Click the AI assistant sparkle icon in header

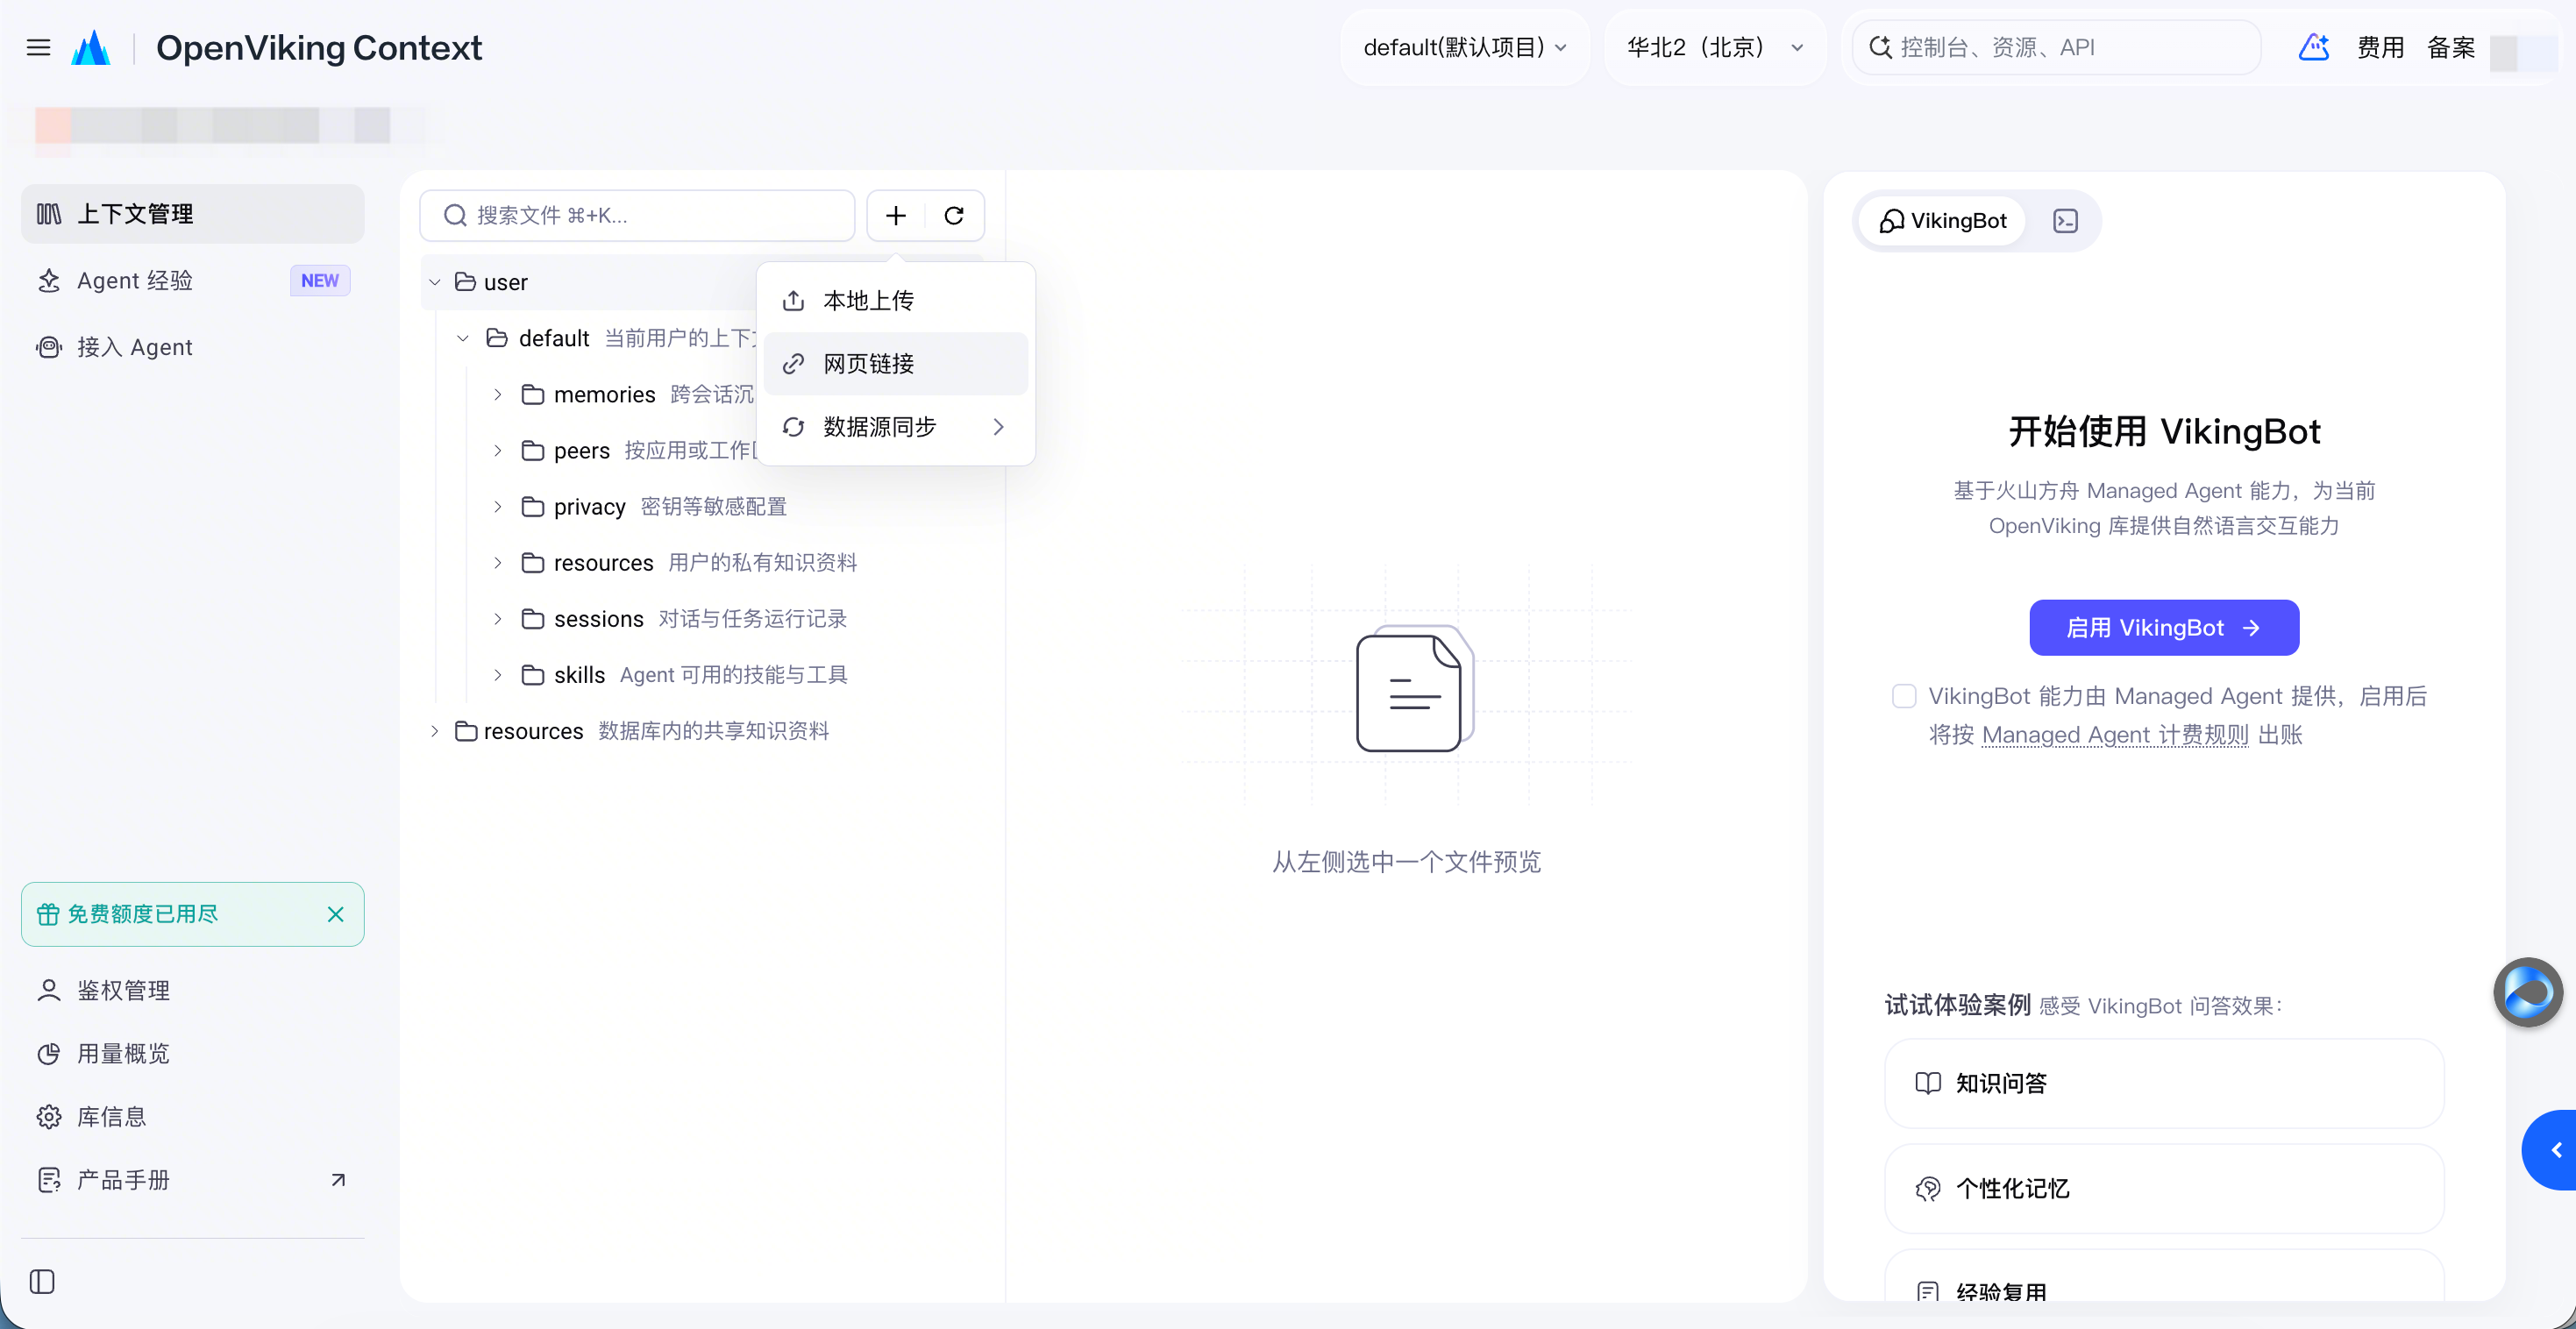(2314, 47)
